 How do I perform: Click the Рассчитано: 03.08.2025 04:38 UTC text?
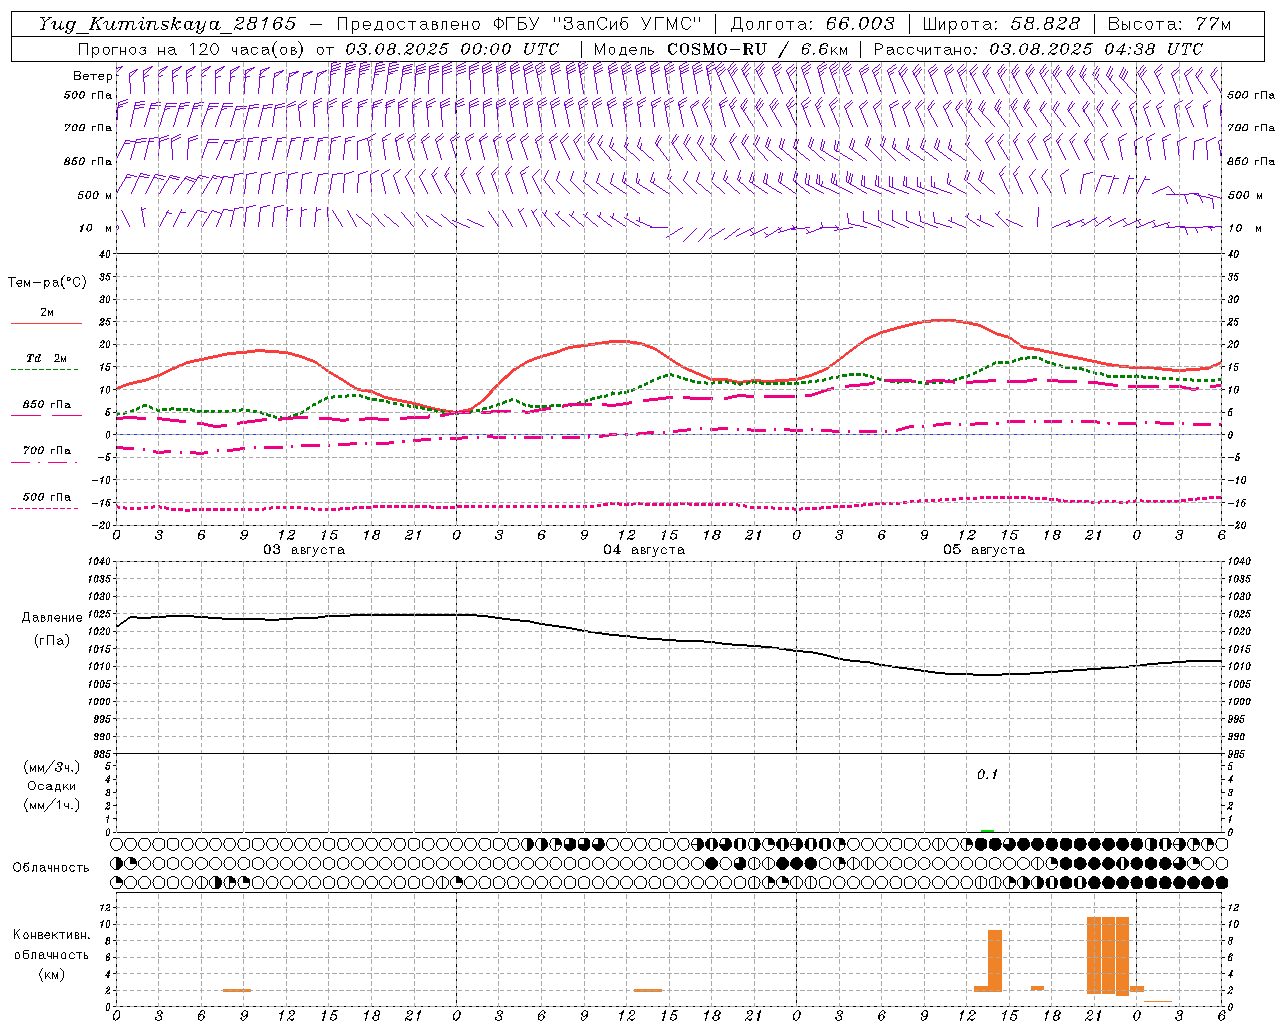(x=1038, y=49)
